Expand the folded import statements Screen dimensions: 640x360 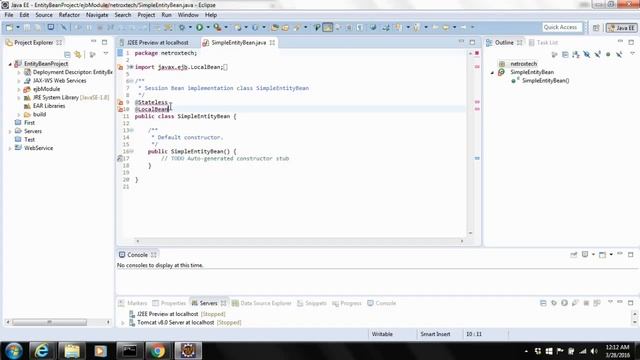131,67
